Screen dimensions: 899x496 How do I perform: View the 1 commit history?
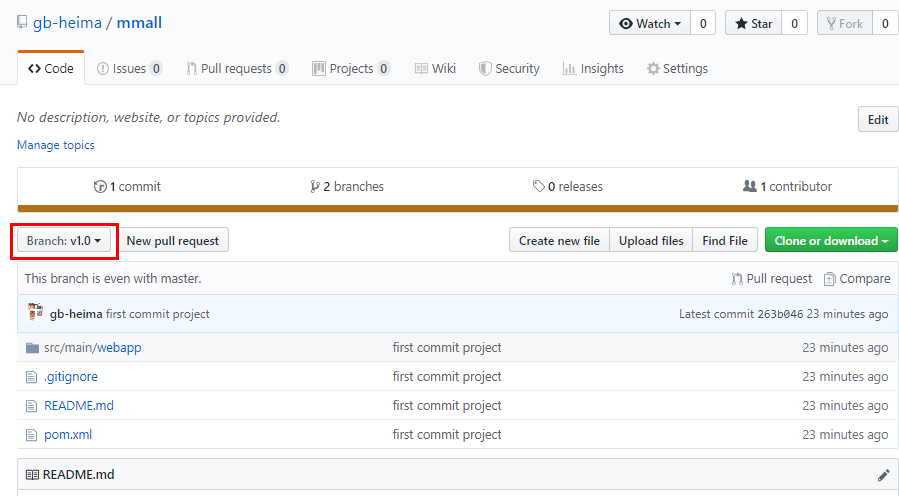point(127,186)
